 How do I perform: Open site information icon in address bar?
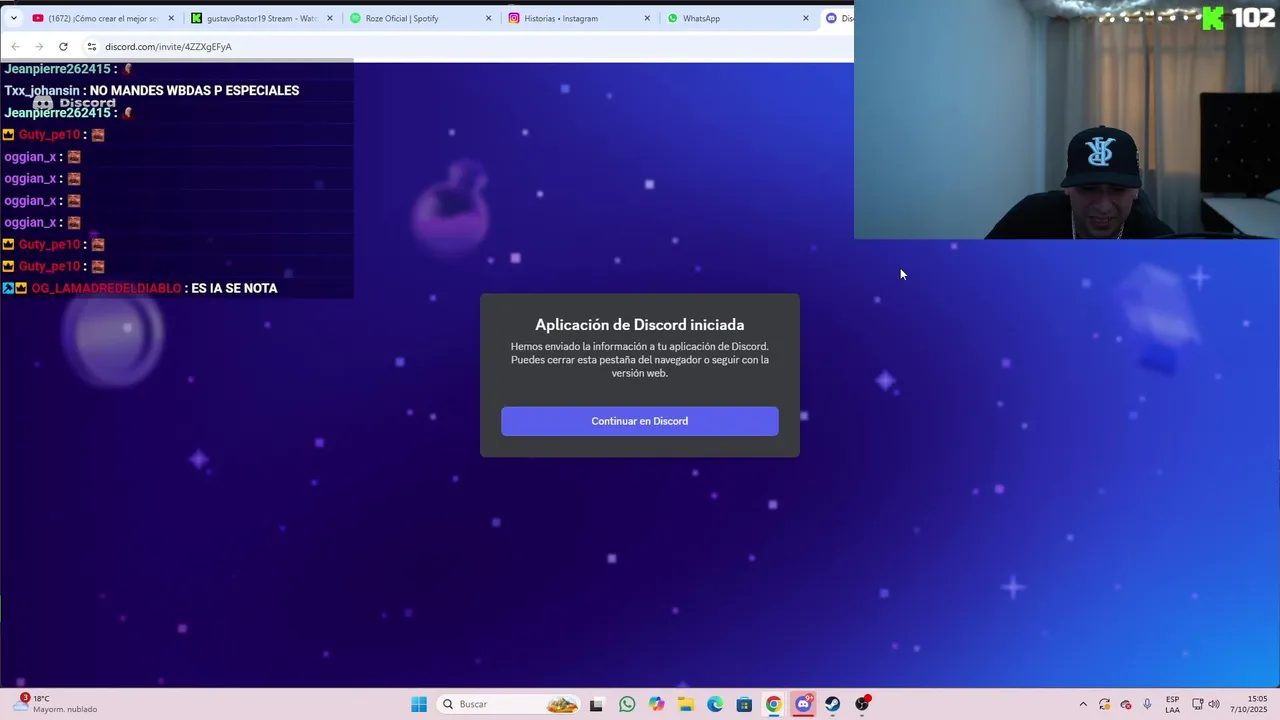91,46
